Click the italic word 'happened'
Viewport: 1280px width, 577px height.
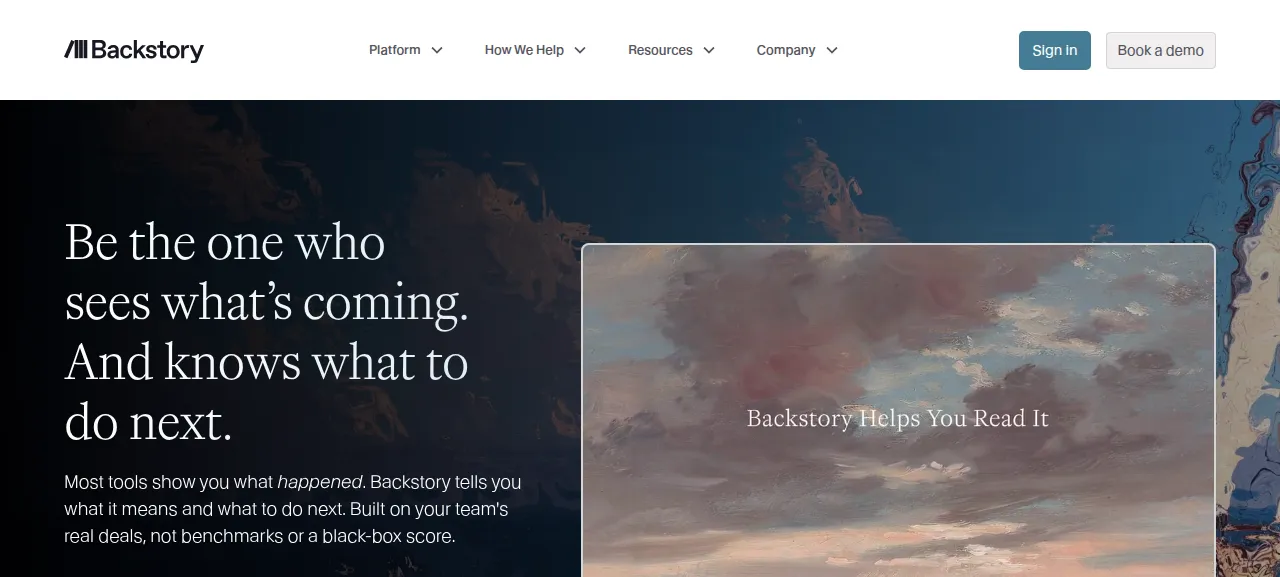click(320, 482)
